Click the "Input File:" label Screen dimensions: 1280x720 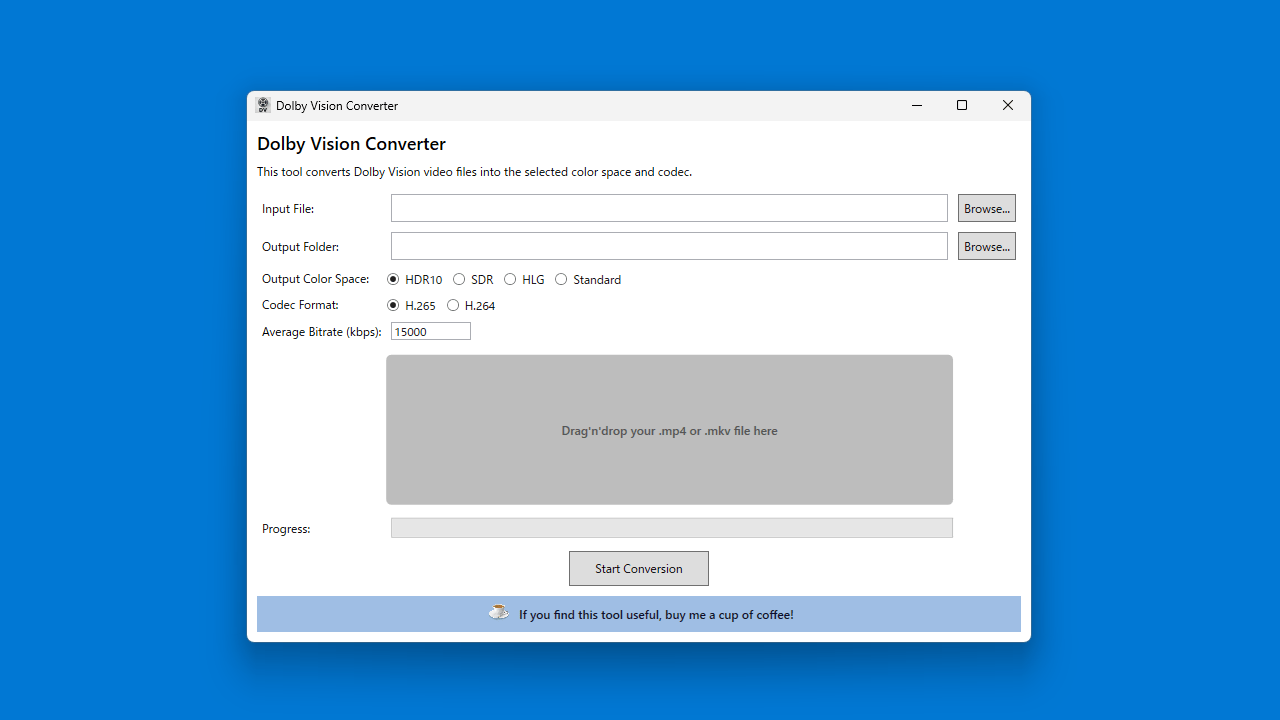click(288, 209)
